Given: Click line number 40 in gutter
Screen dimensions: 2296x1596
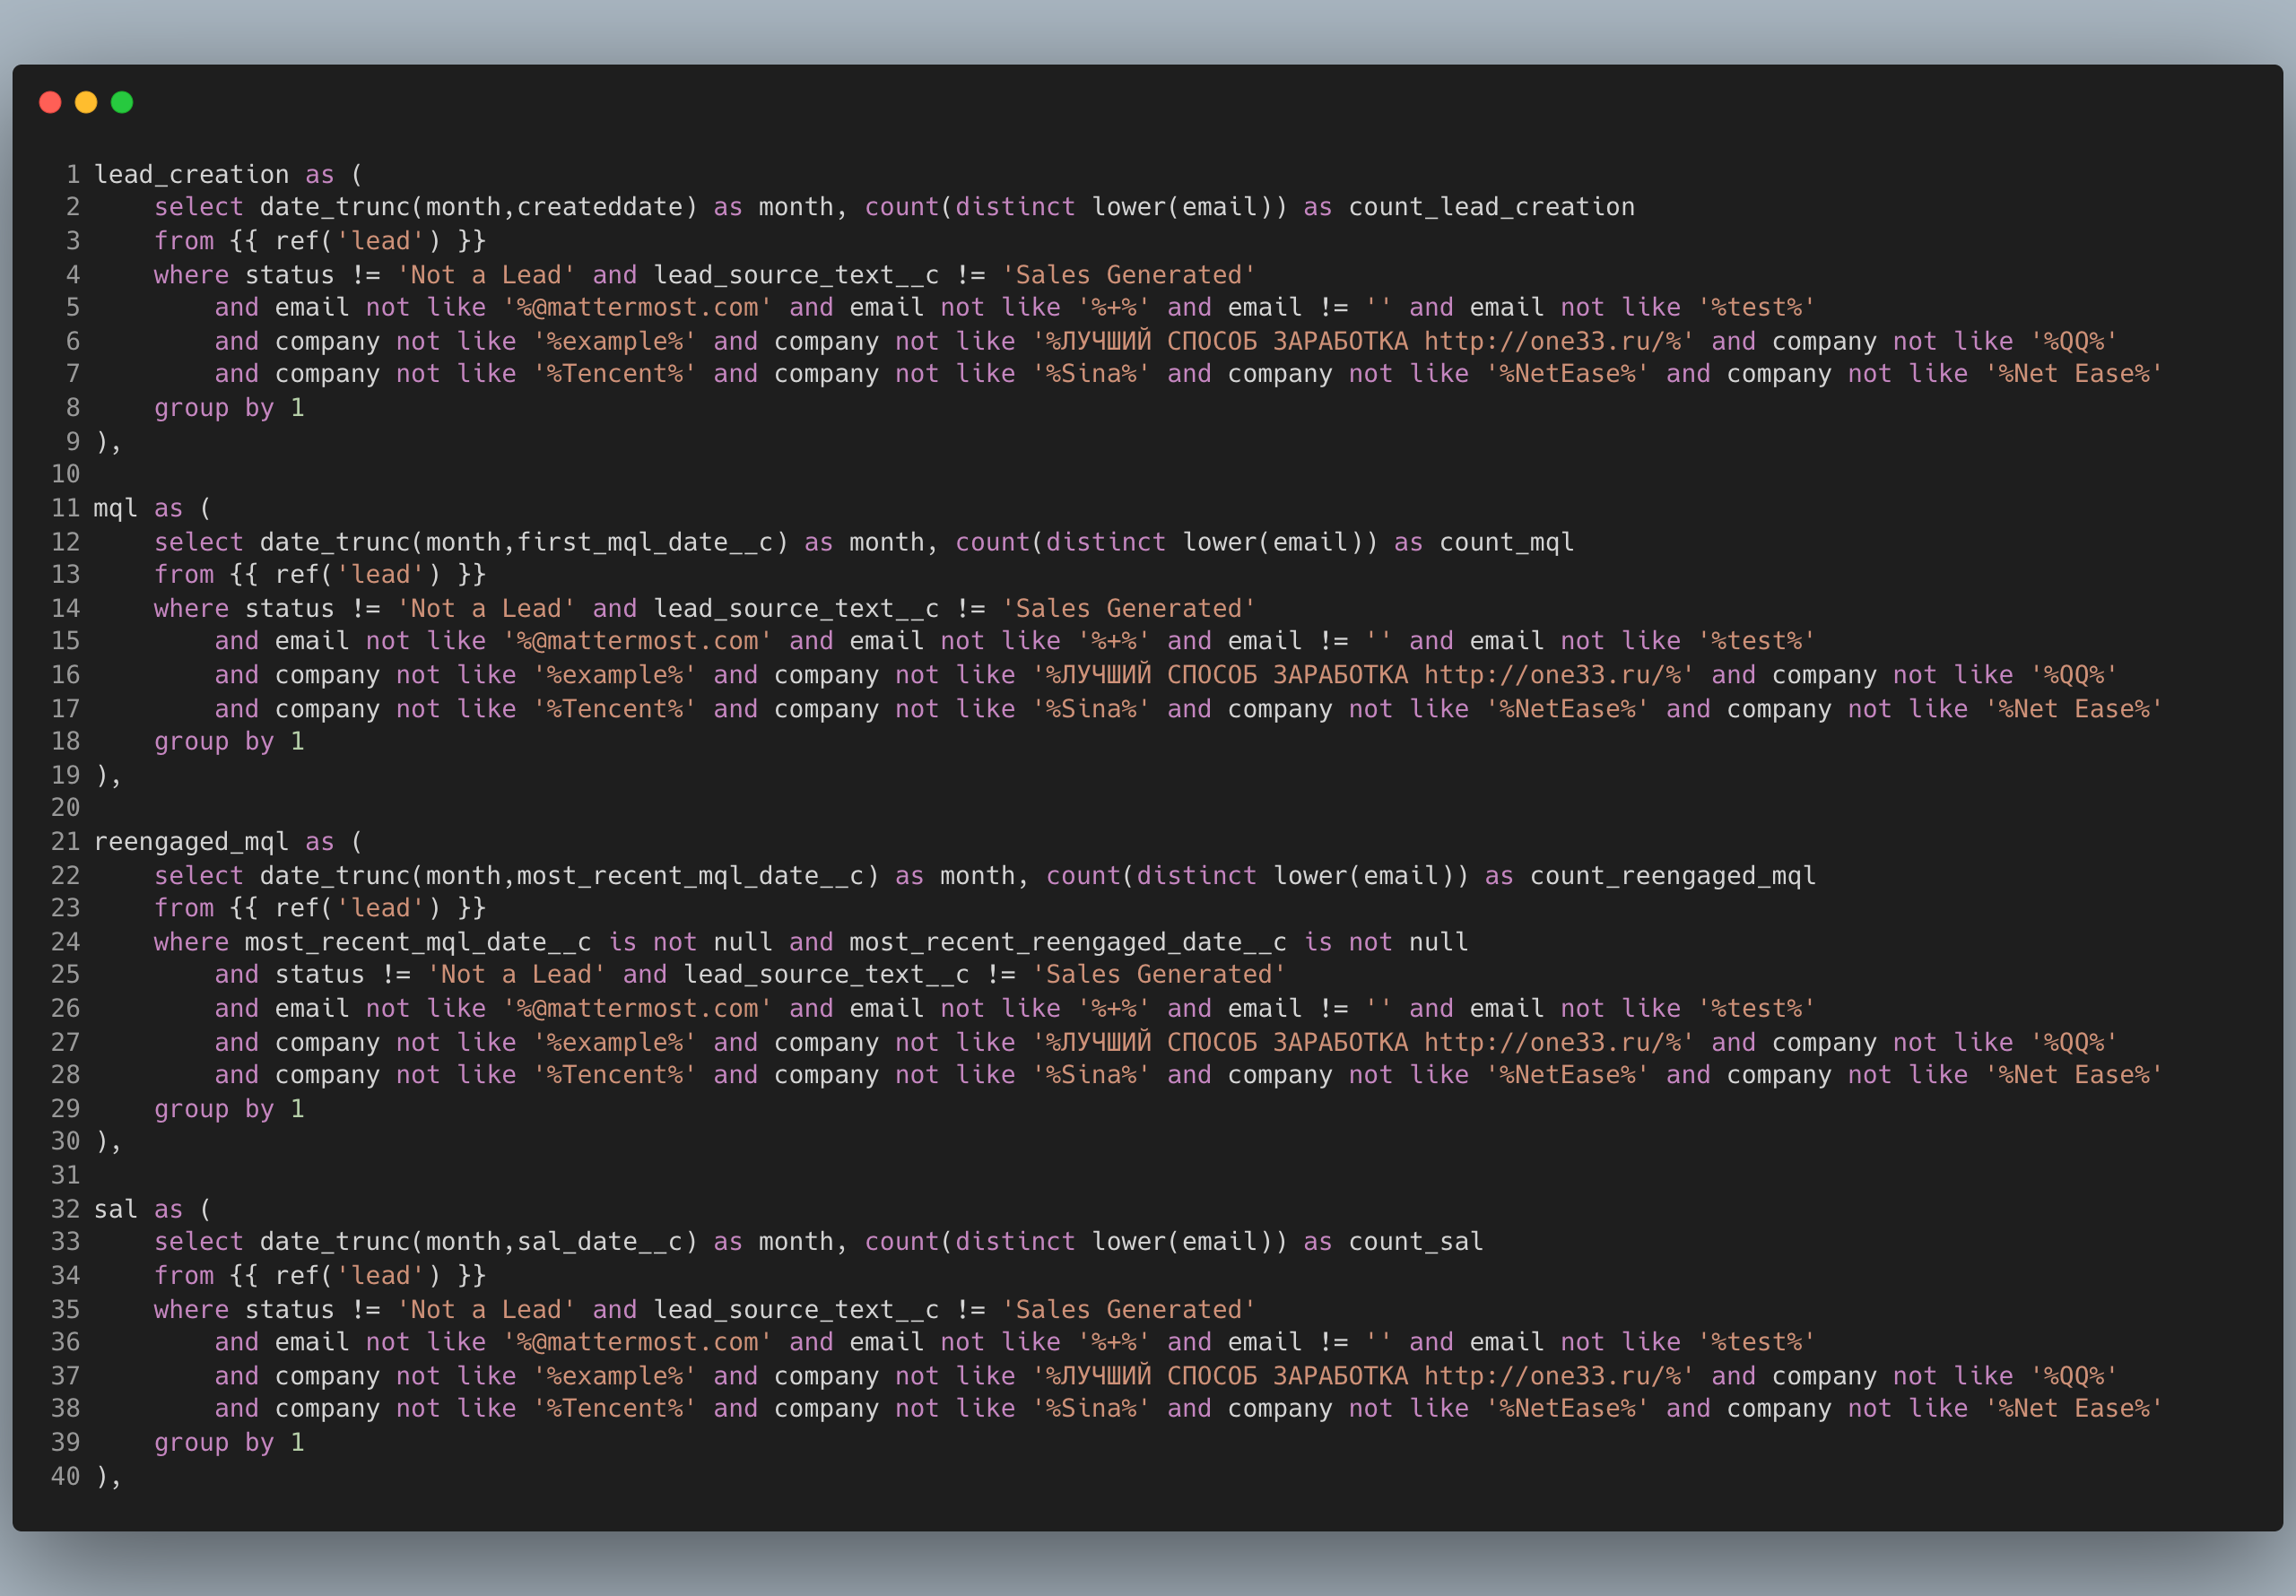Looking at the screenshot, I should pos(66,1476).
